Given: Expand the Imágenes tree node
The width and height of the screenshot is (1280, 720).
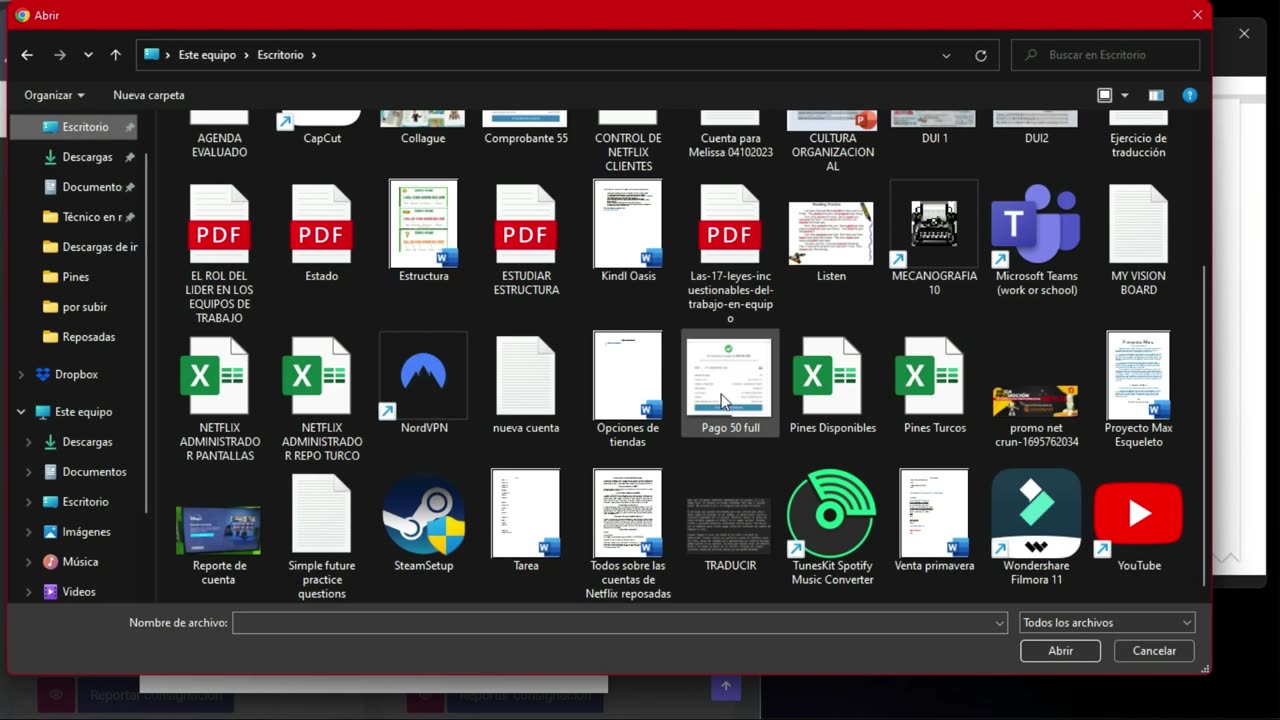Looking at the screenshot, I should (28, 532).
